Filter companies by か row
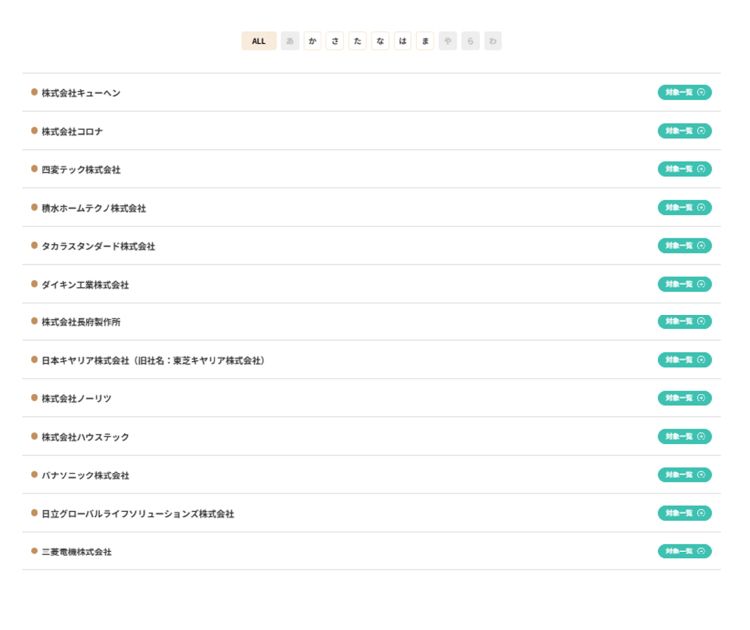750x630 pixels. [x=312, y=41]
